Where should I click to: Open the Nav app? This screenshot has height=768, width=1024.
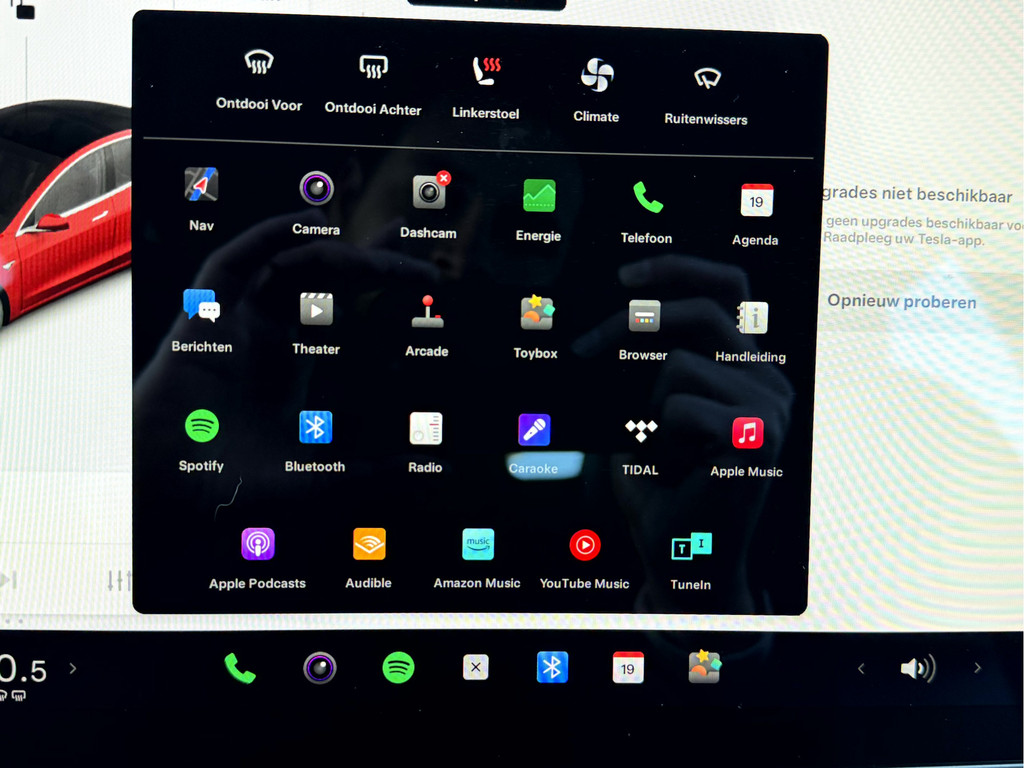click(201, 184)
